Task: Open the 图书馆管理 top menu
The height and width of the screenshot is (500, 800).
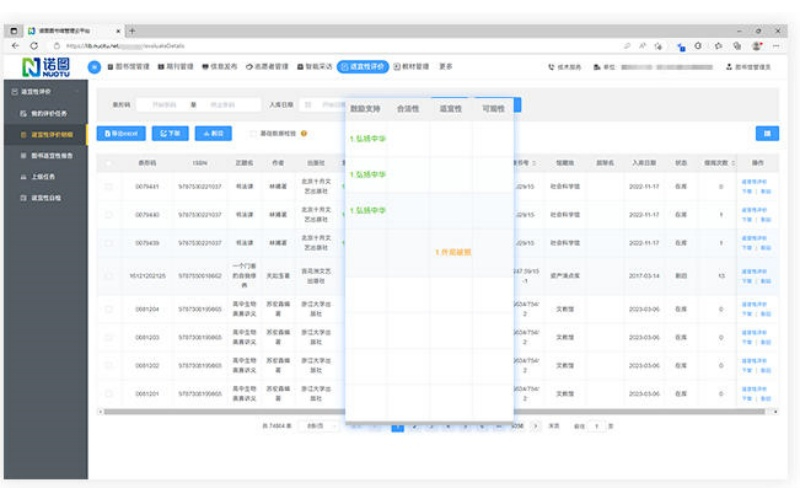Action: coord(129,67)
